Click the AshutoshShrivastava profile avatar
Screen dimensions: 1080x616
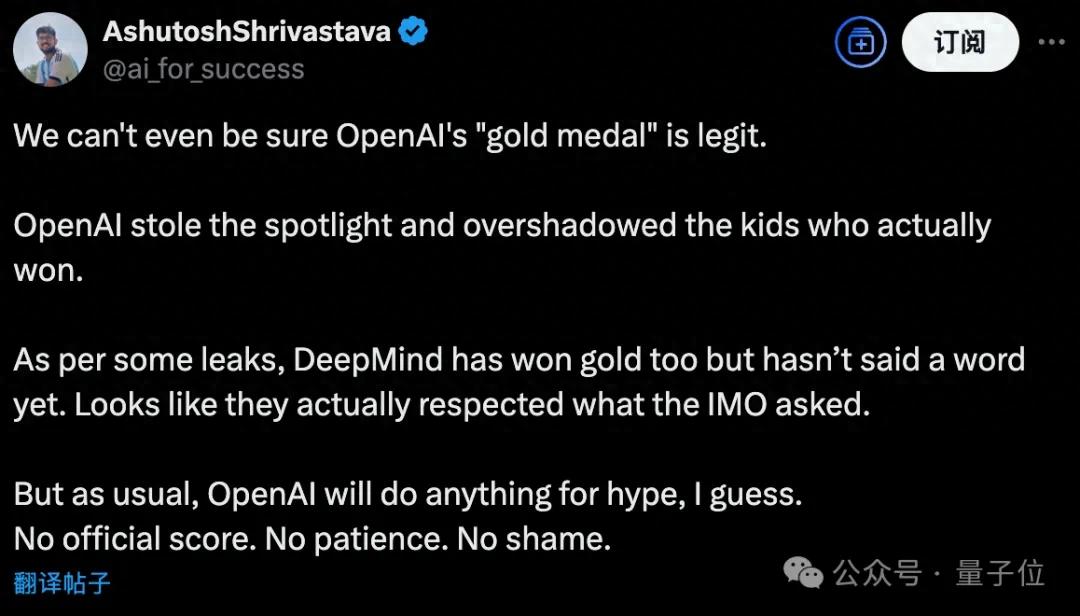click(x=50, y=49)
